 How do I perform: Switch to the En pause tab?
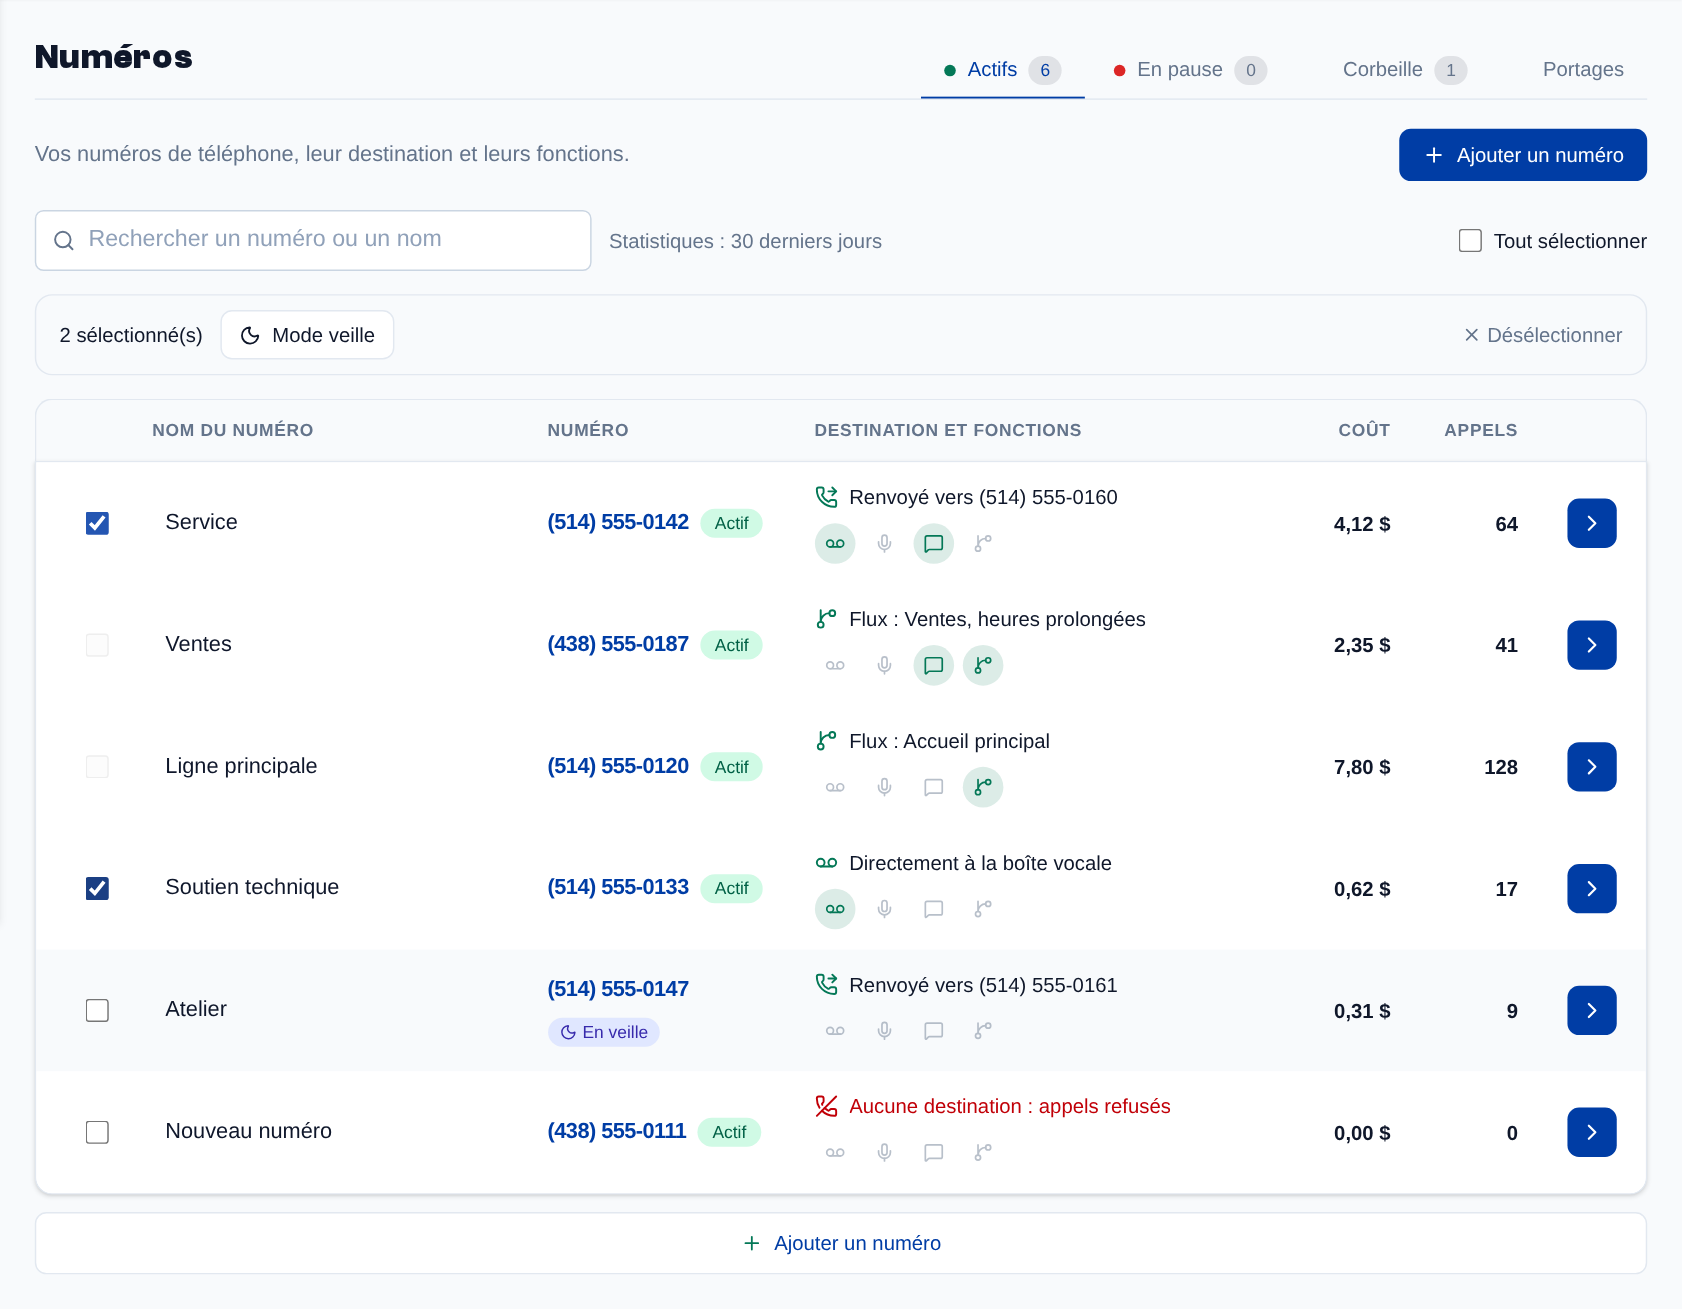tap(1190, 70)
